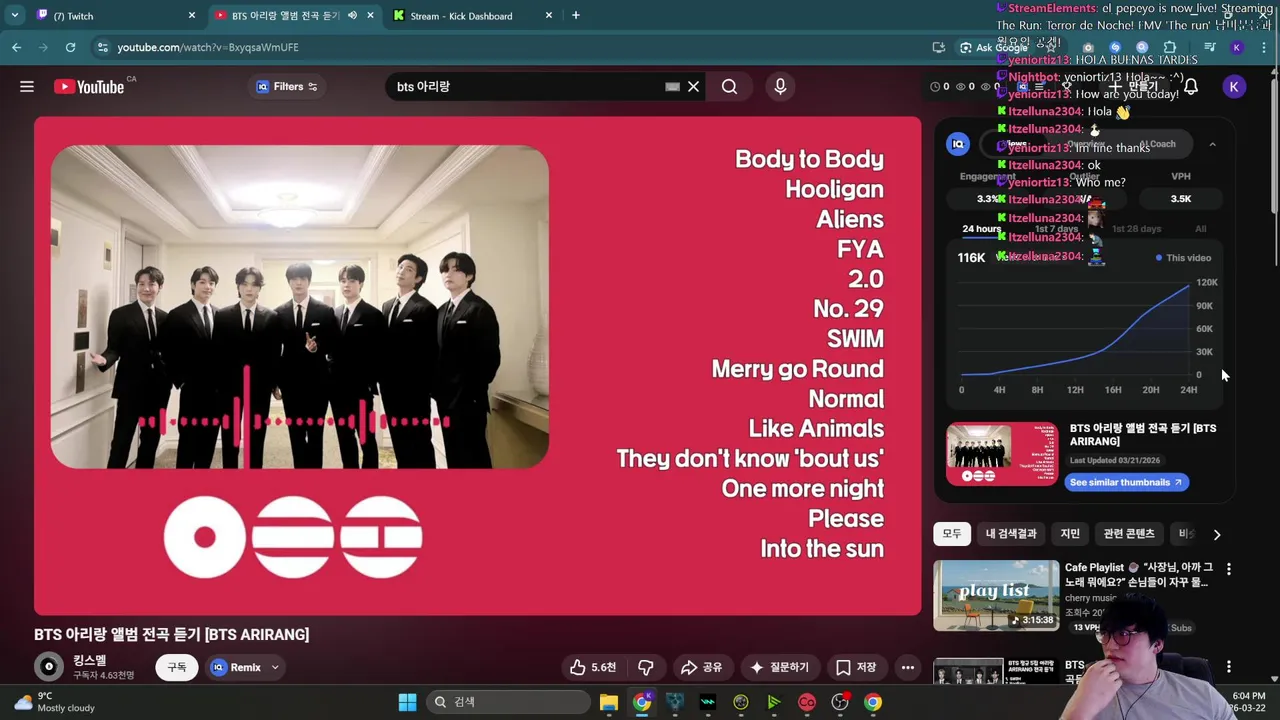Select the All timeframe tab
This screenshot has width=1280, height=720.
1201,229
